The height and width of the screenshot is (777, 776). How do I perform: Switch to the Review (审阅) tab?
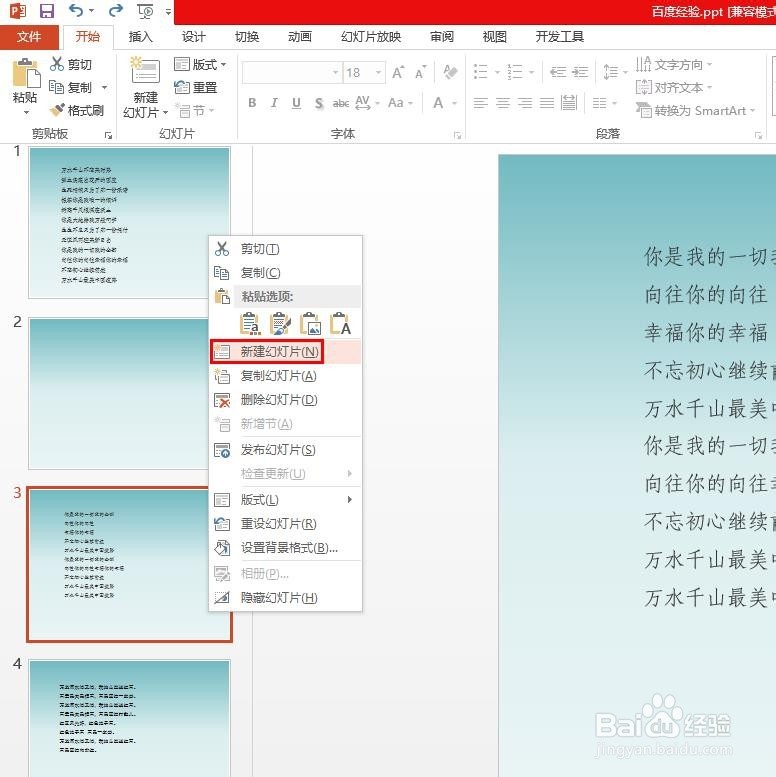point(442,37)
